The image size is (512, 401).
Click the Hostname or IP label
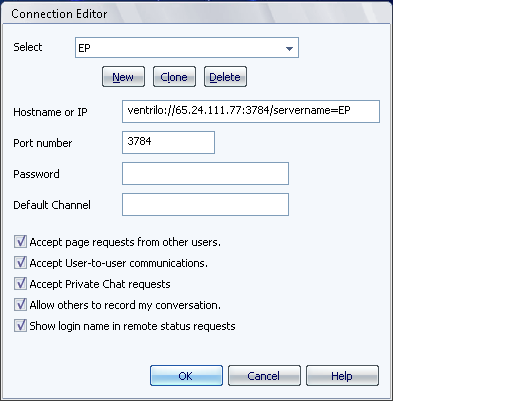pyautogui.click(x=50, y=112)
